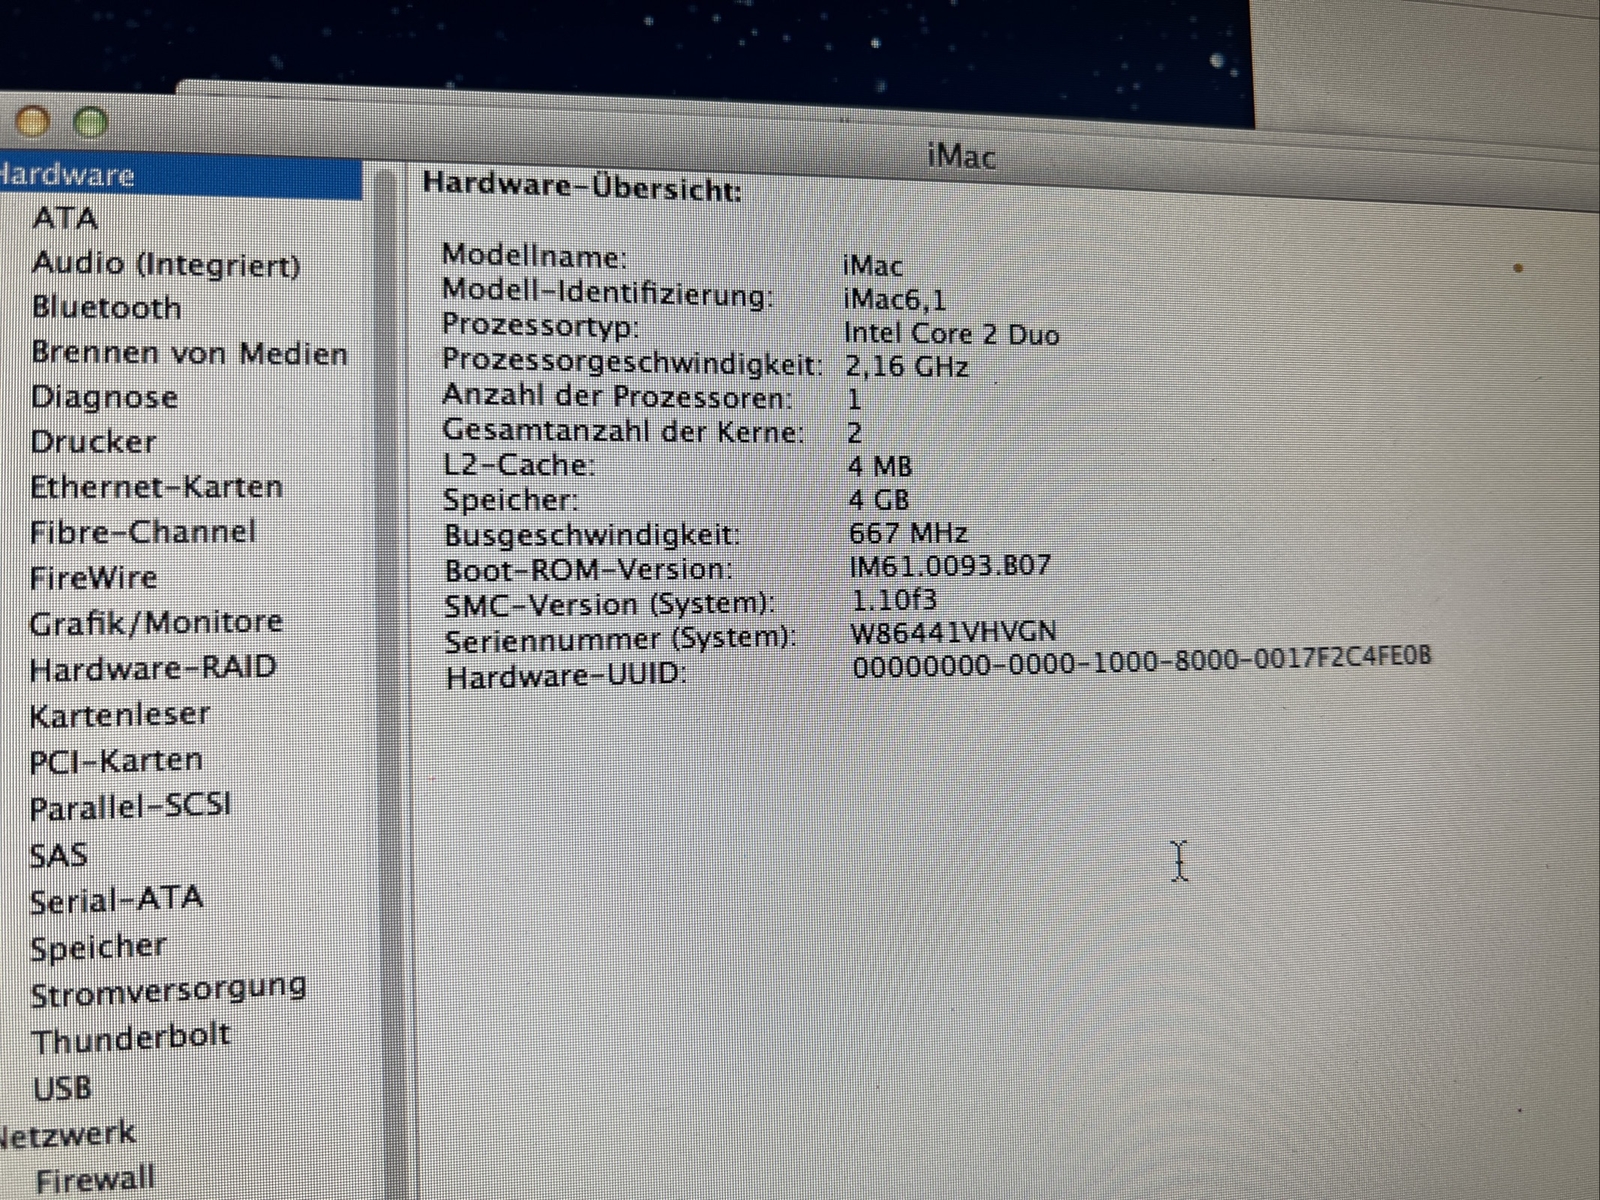Open the Speicher sidebar section

[98, 948]
